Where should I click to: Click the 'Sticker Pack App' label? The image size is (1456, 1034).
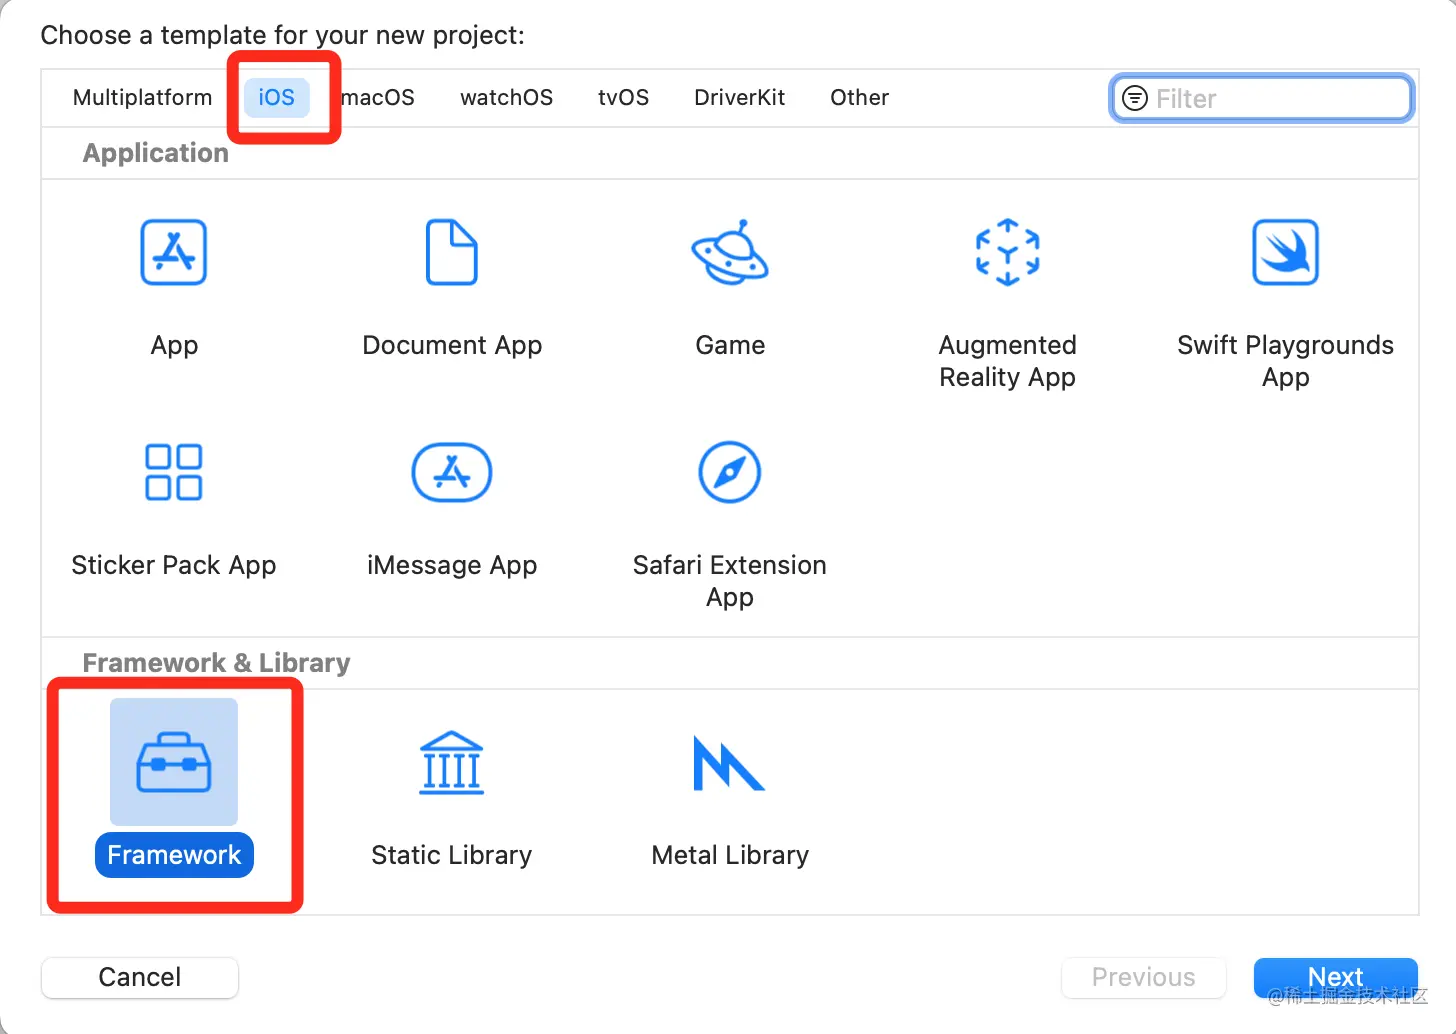pos(174,565)
